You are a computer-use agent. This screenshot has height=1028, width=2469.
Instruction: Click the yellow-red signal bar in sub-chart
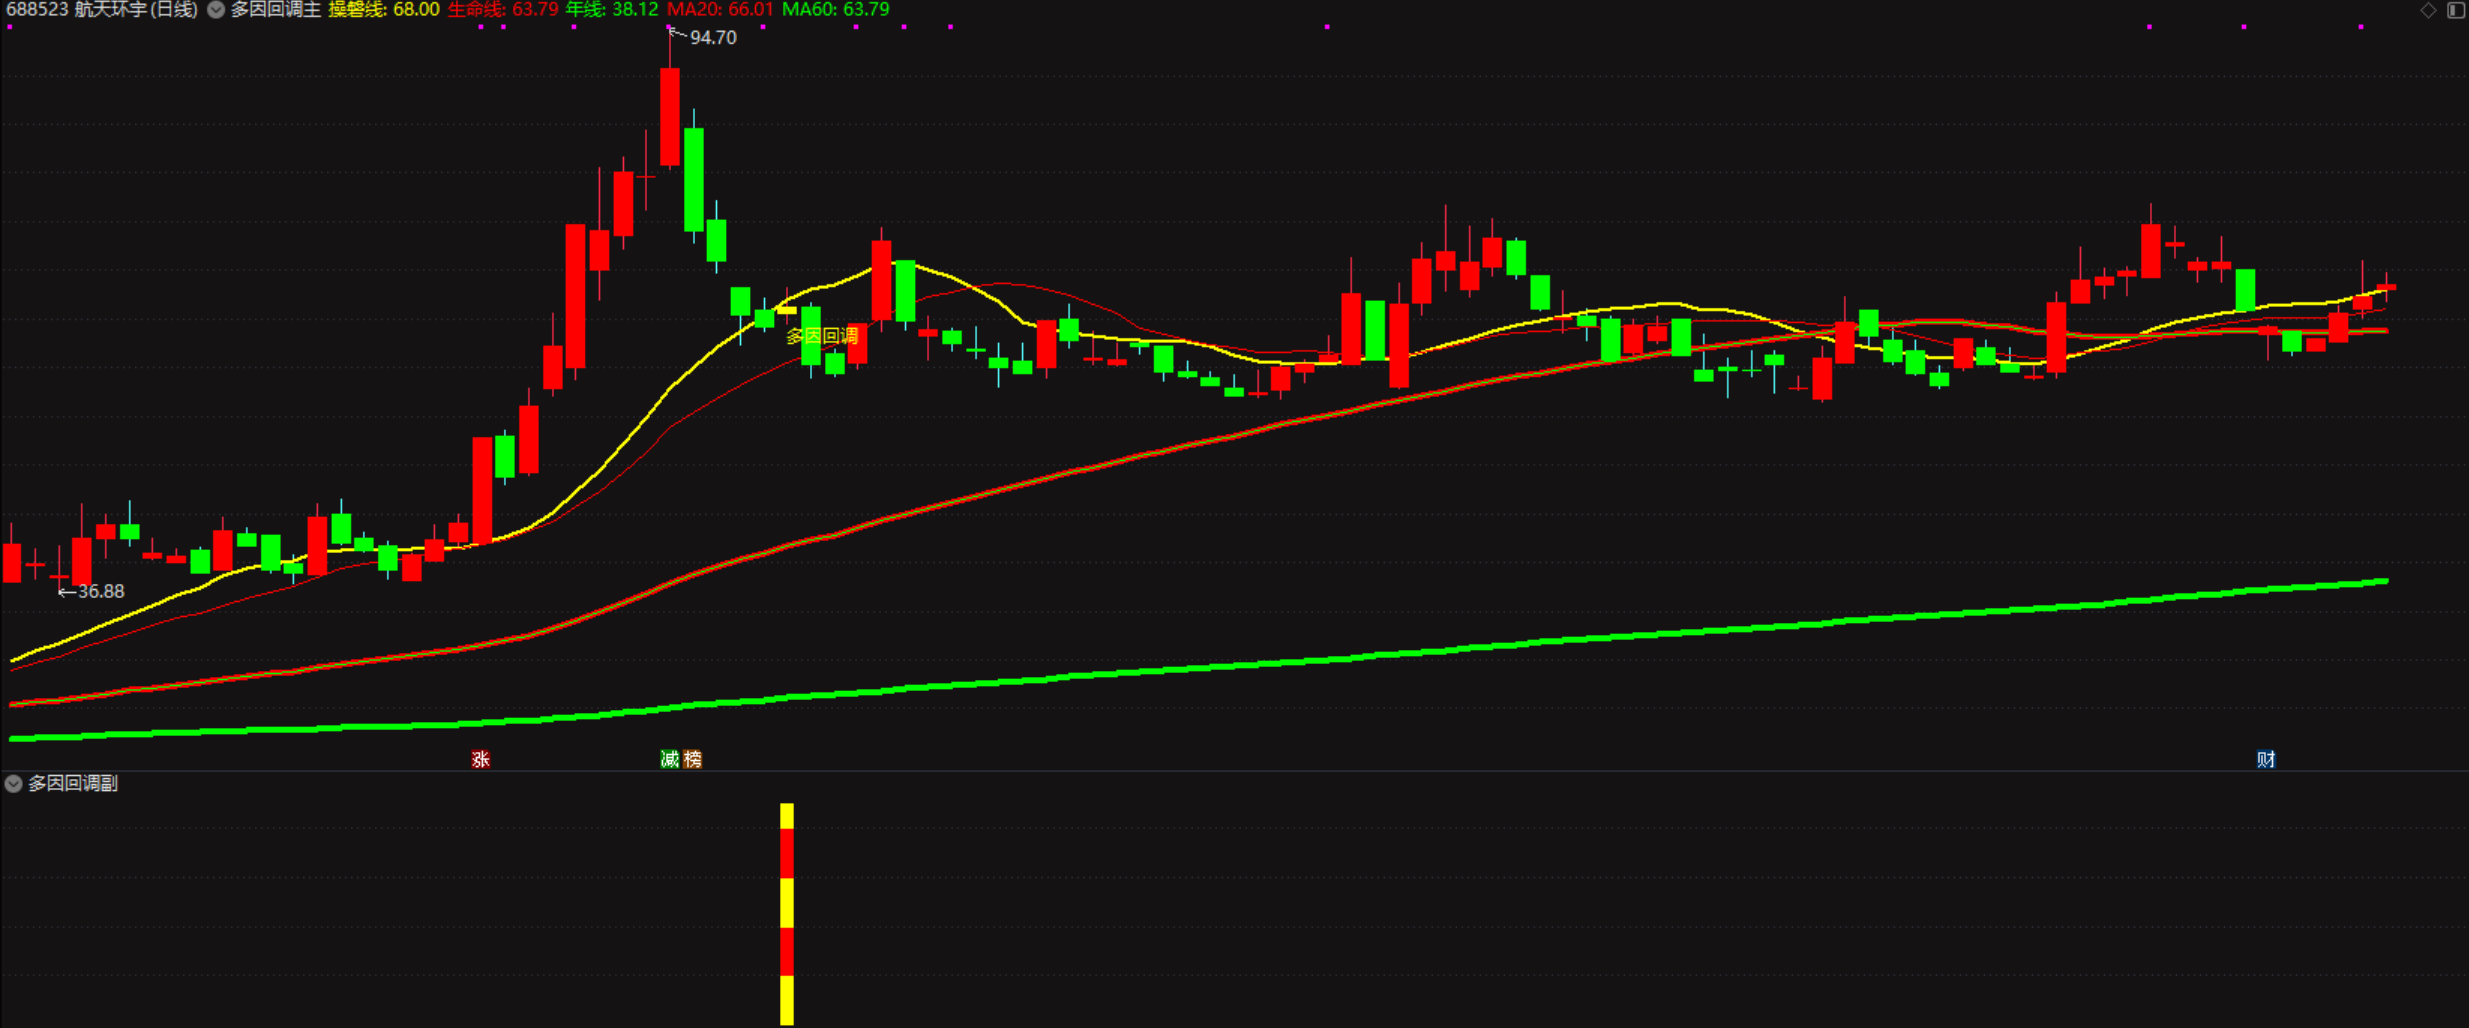click(787, 914)
